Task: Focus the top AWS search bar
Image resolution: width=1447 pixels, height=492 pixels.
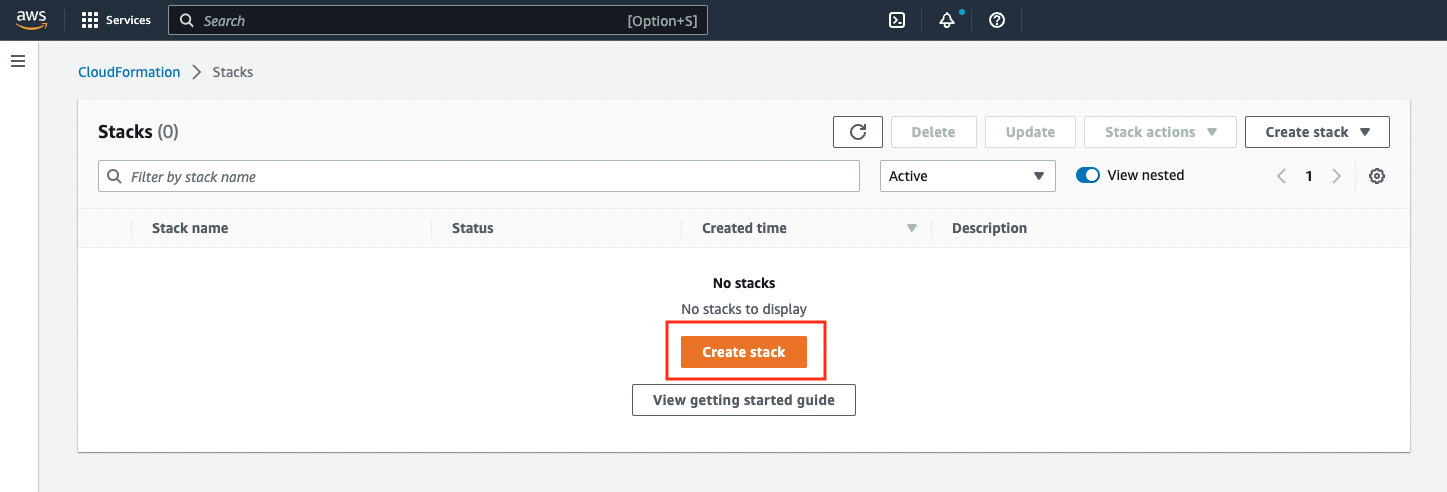Action: click(438, 20)
